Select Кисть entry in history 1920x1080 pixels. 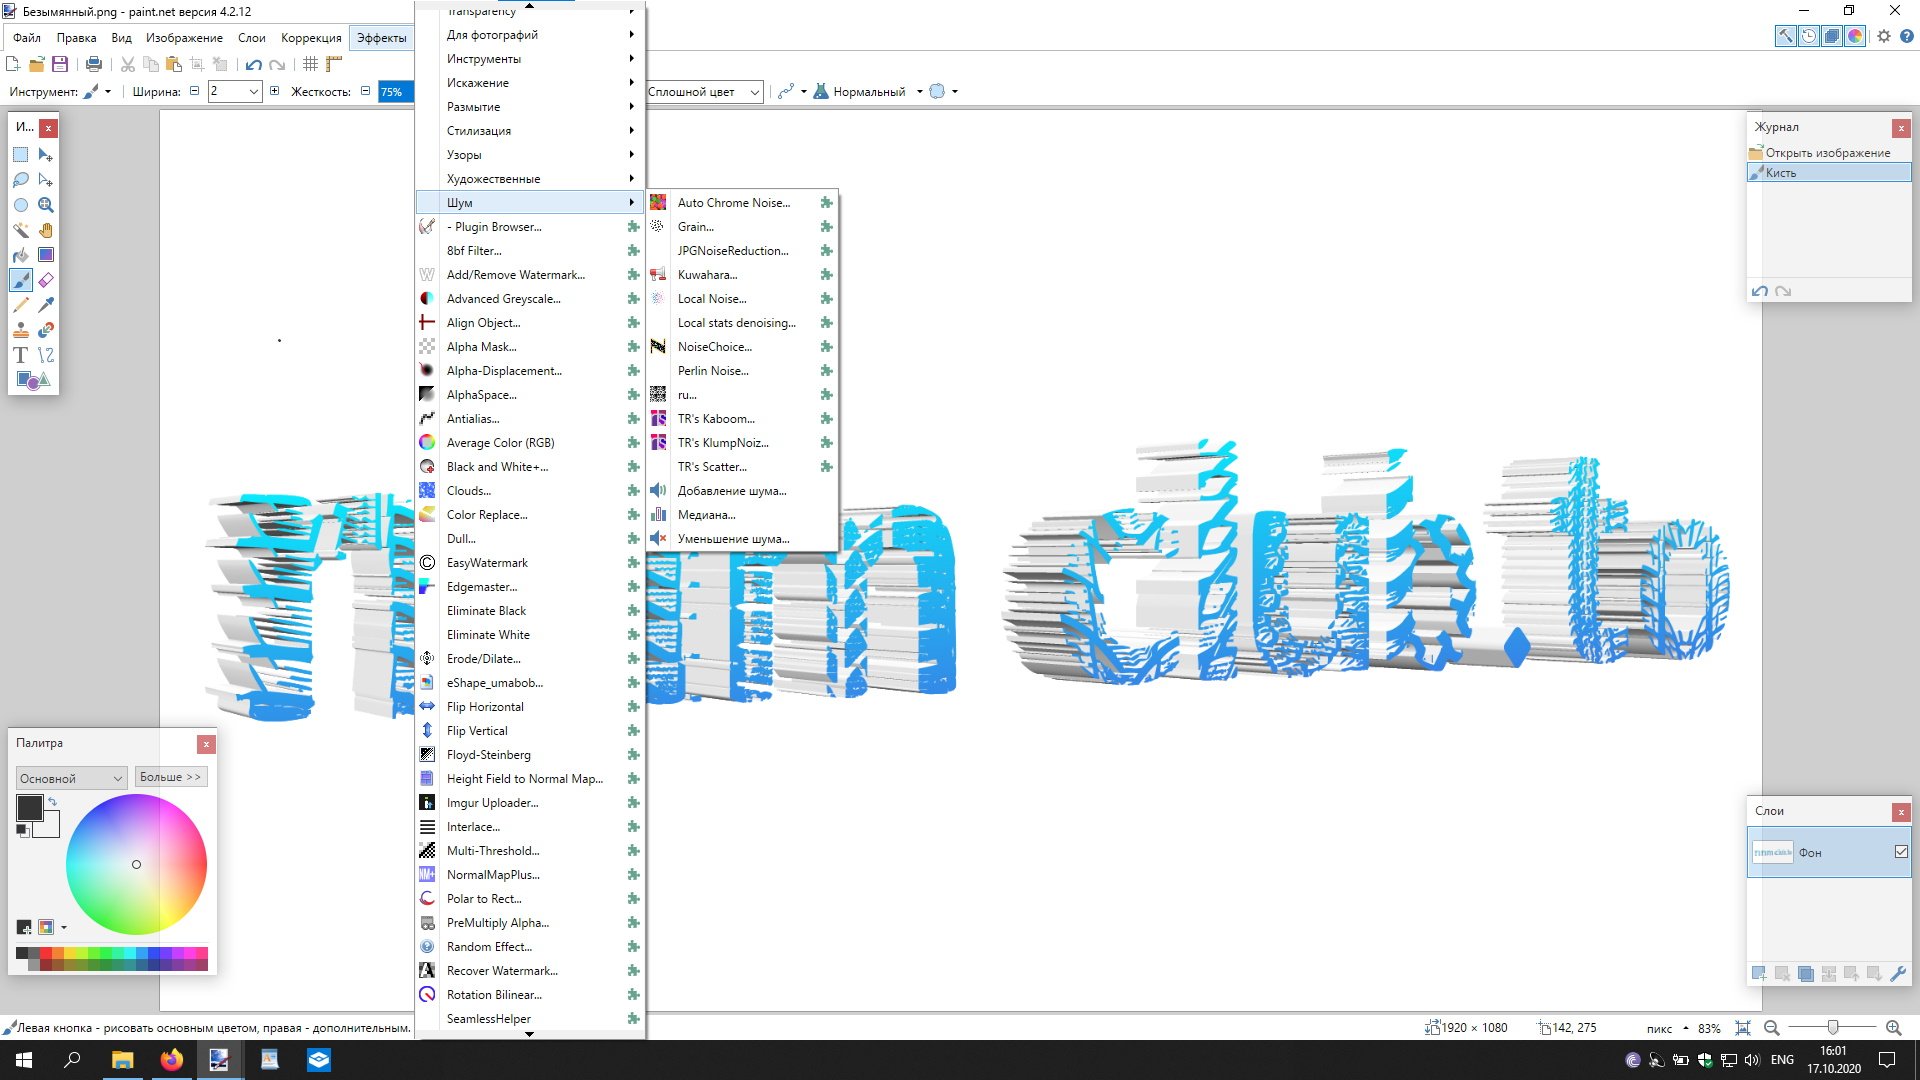click(x=1829, y=173)
